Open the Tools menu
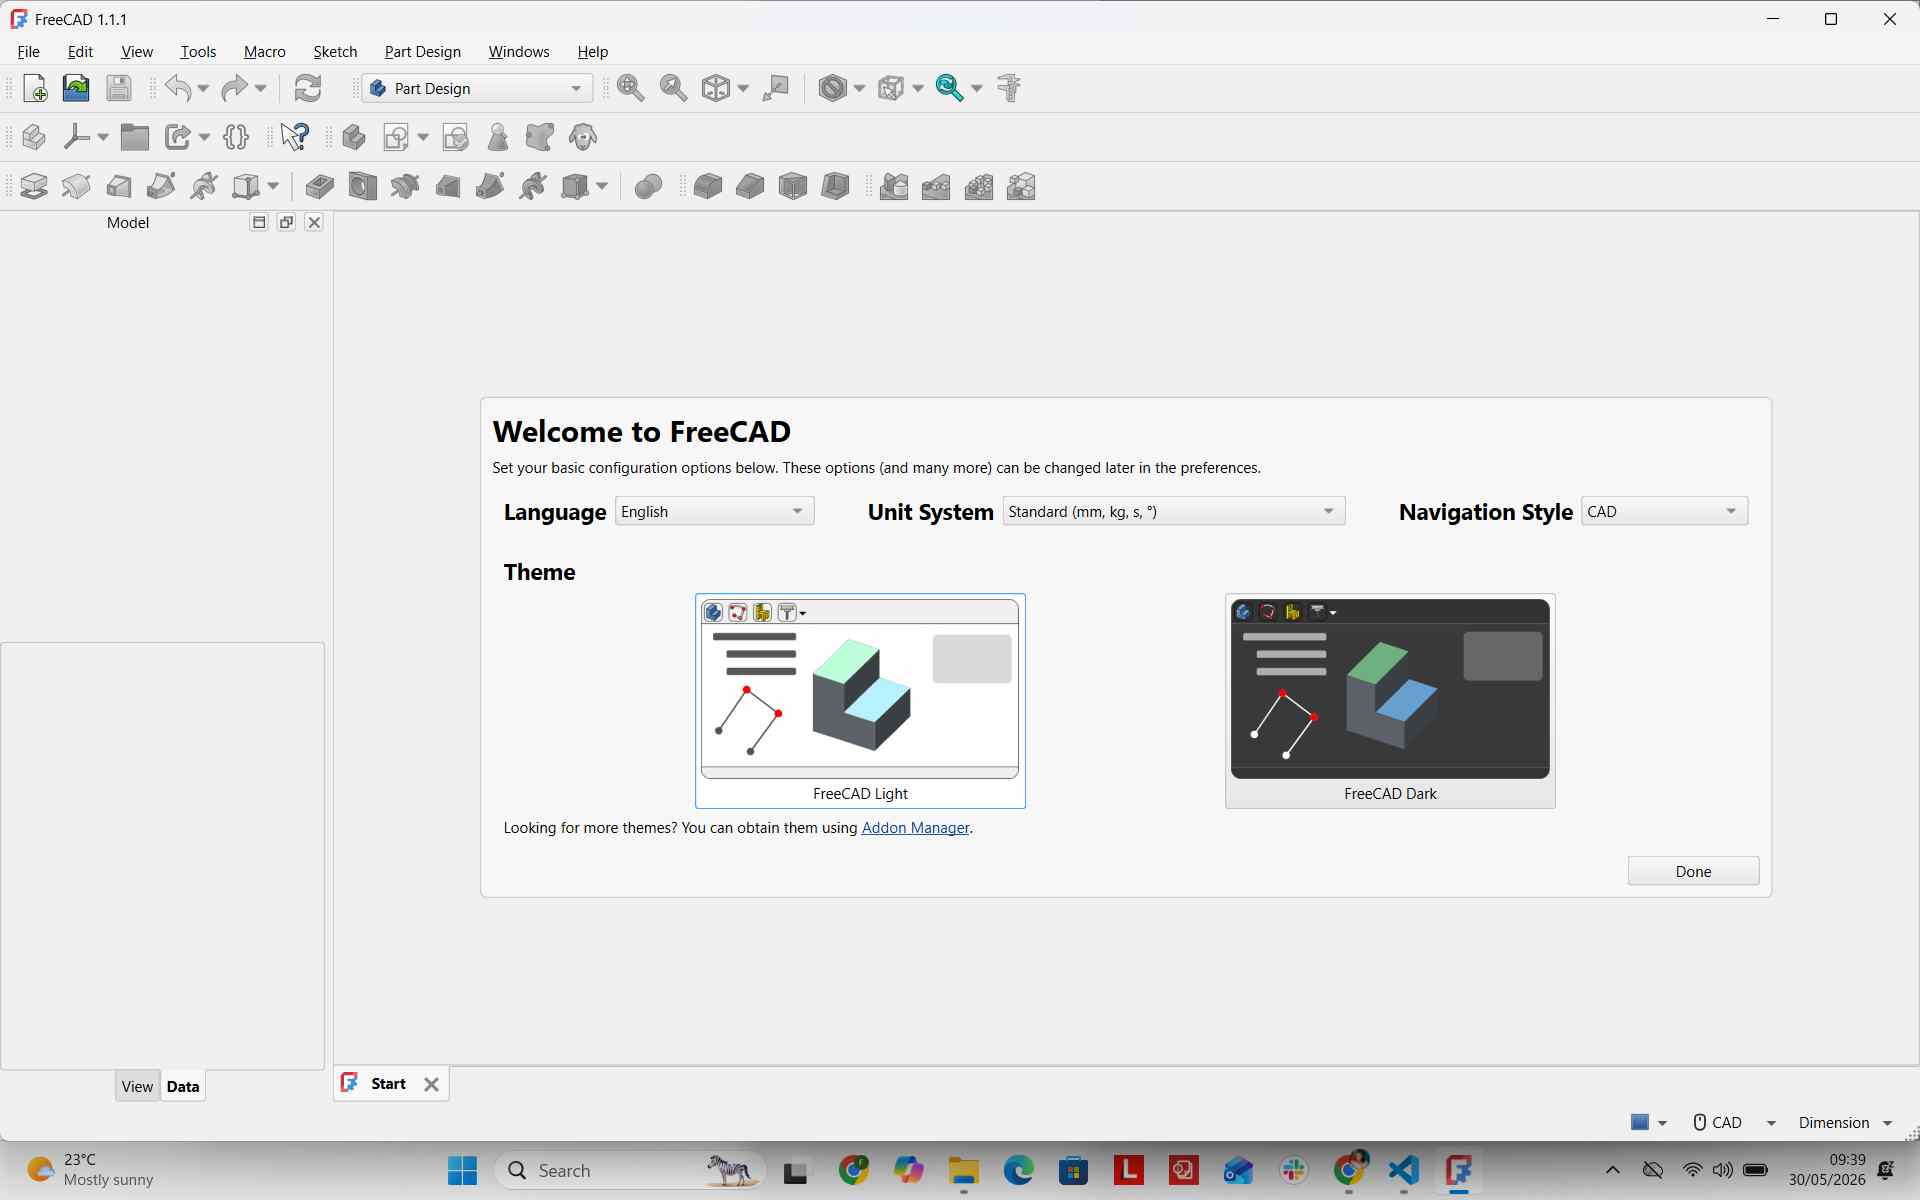The image size is (1920, 1200). (x=198, y=52)
